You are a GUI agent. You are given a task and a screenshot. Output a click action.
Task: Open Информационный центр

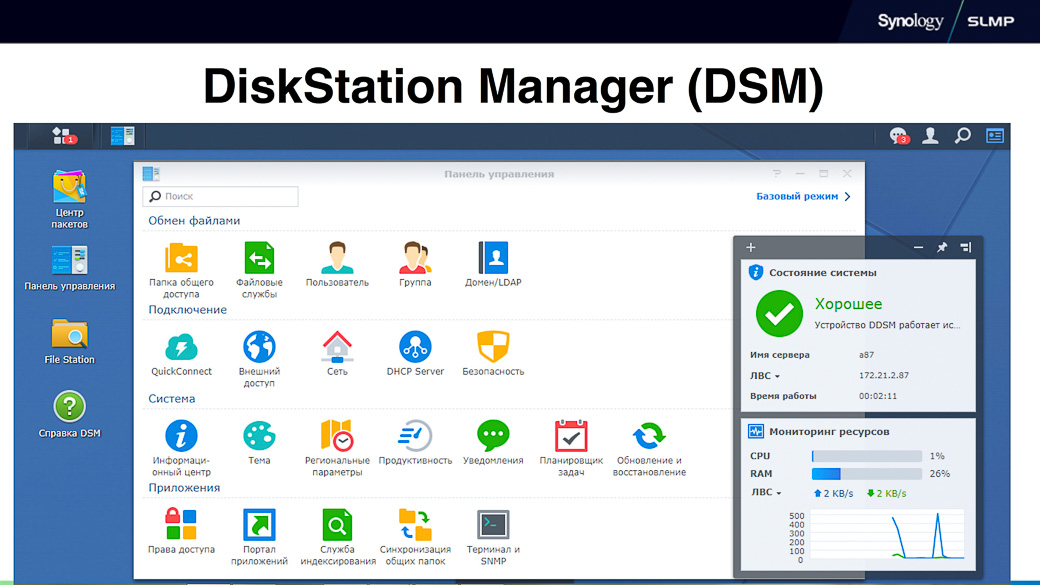(x=181, y=448)
